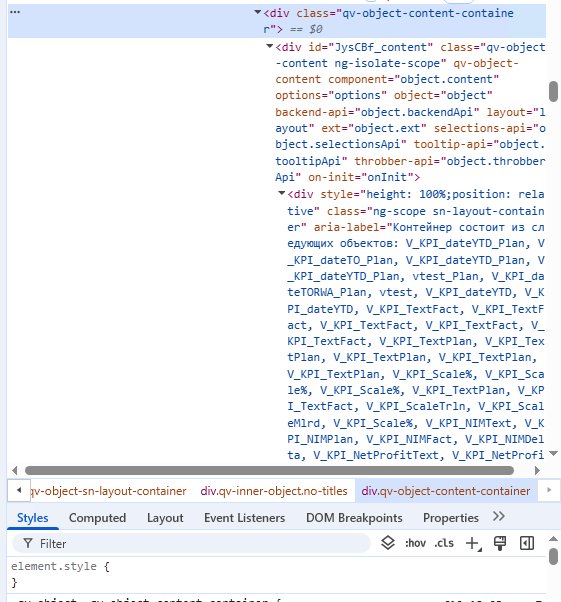Click the Styles pane scroll up arrow

pyautogui.click(x=553, y=539)
